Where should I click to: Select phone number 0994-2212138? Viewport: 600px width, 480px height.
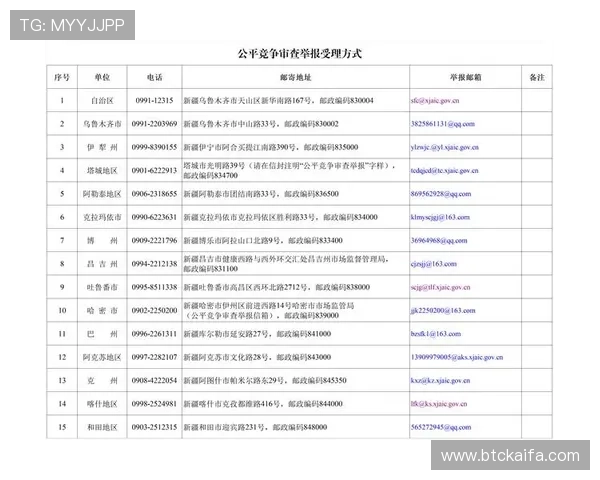[x=155, y=264]
